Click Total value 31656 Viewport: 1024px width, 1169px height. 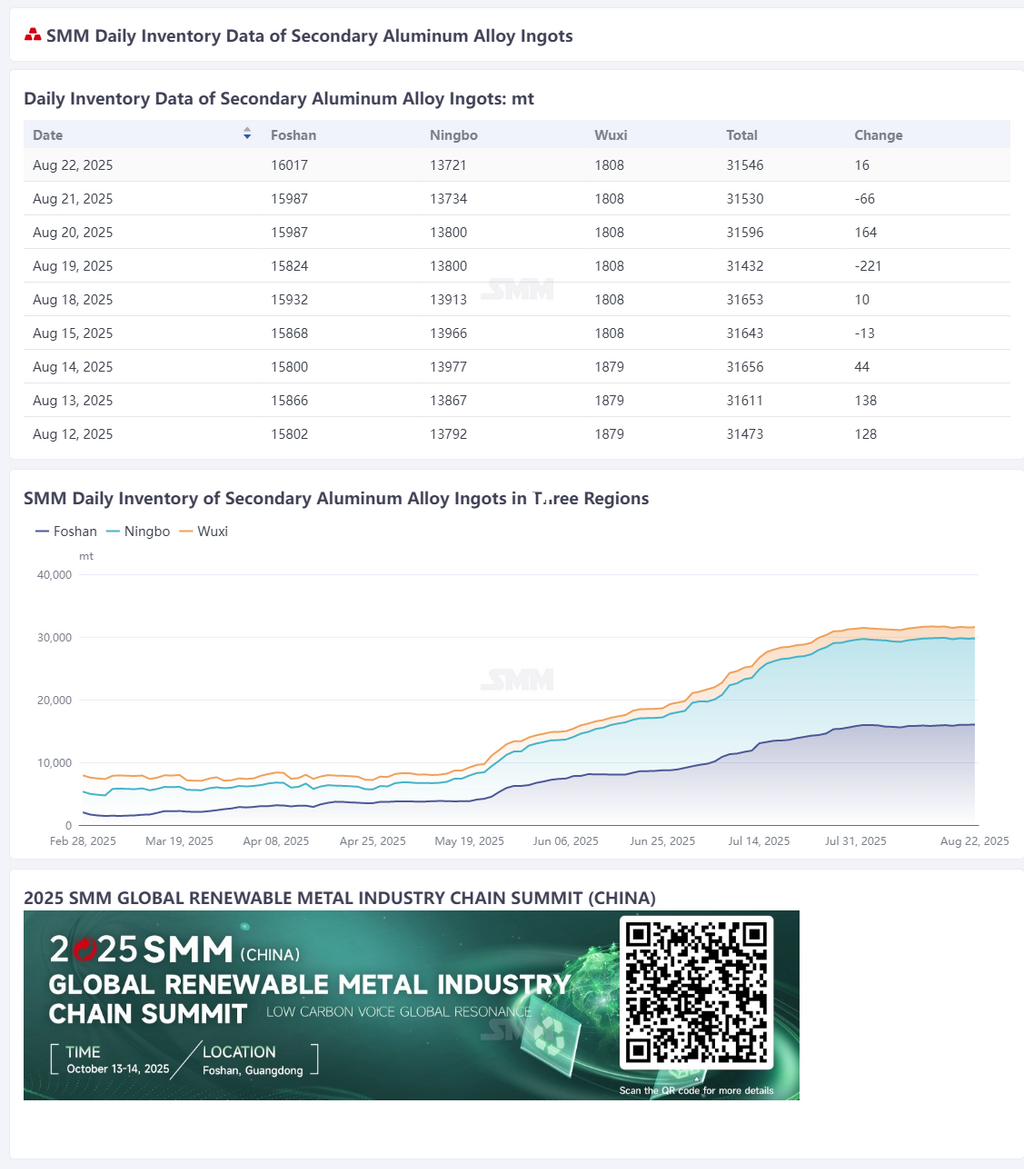pyautogui.click(x=745, y=367)
